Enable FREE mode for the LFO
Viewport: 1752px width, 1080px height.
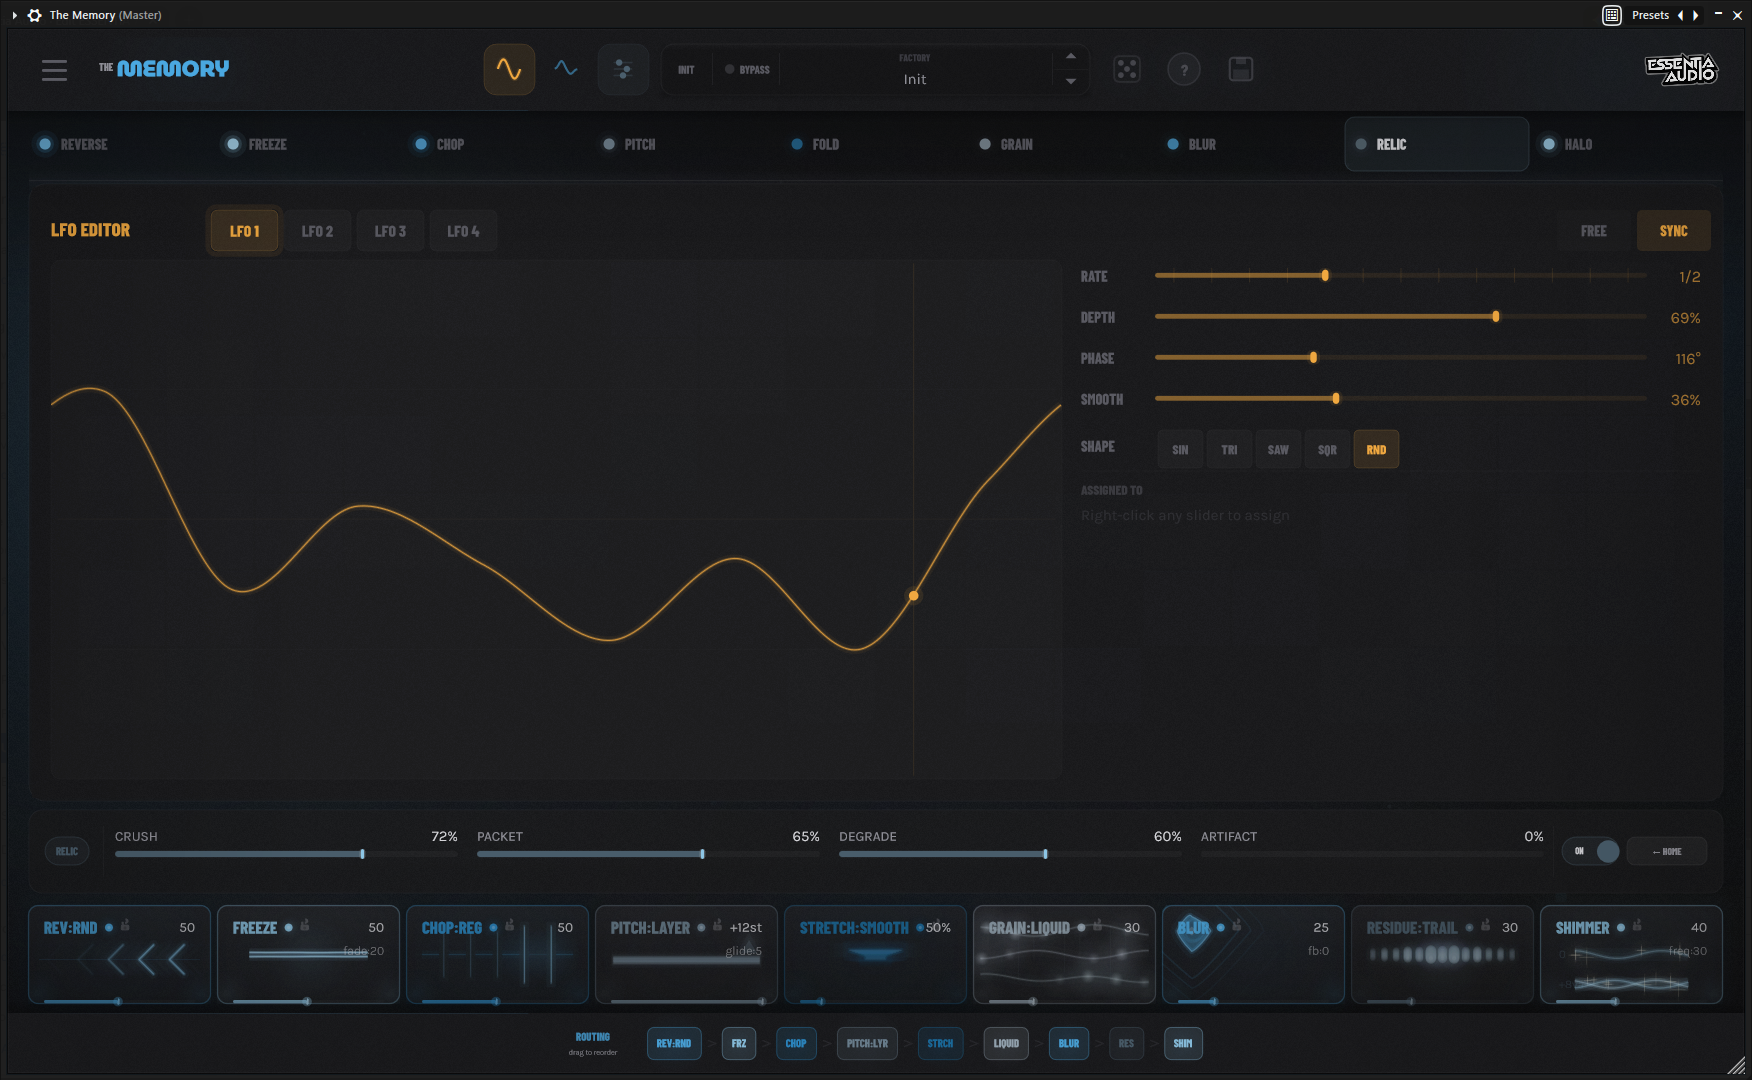(1593, 230)
